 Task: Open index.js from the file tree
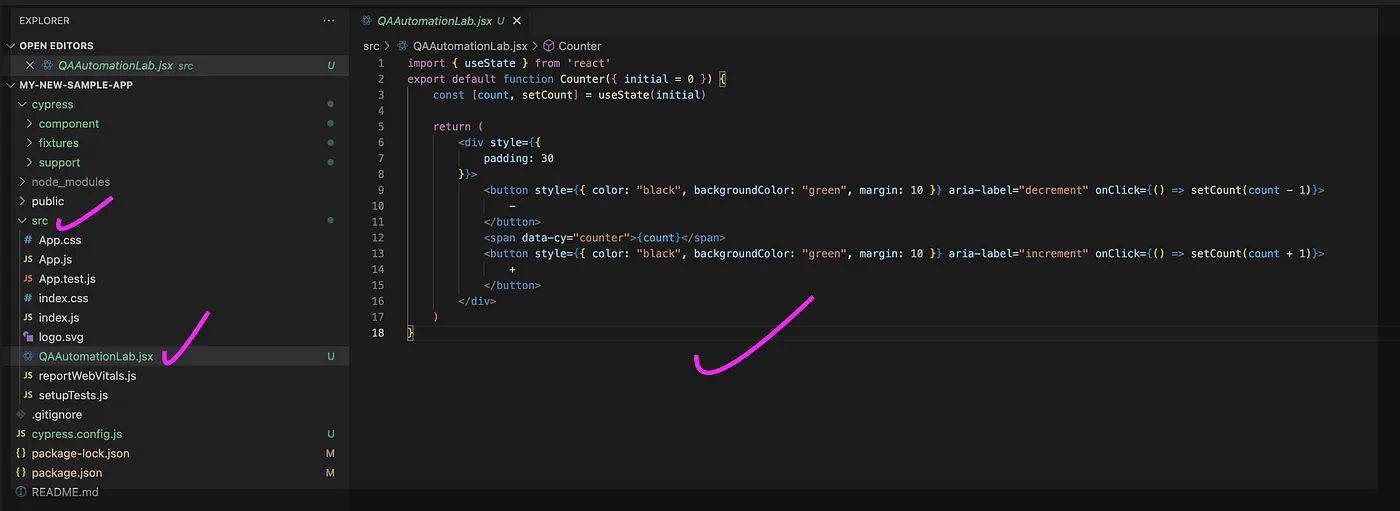(59, 318)
